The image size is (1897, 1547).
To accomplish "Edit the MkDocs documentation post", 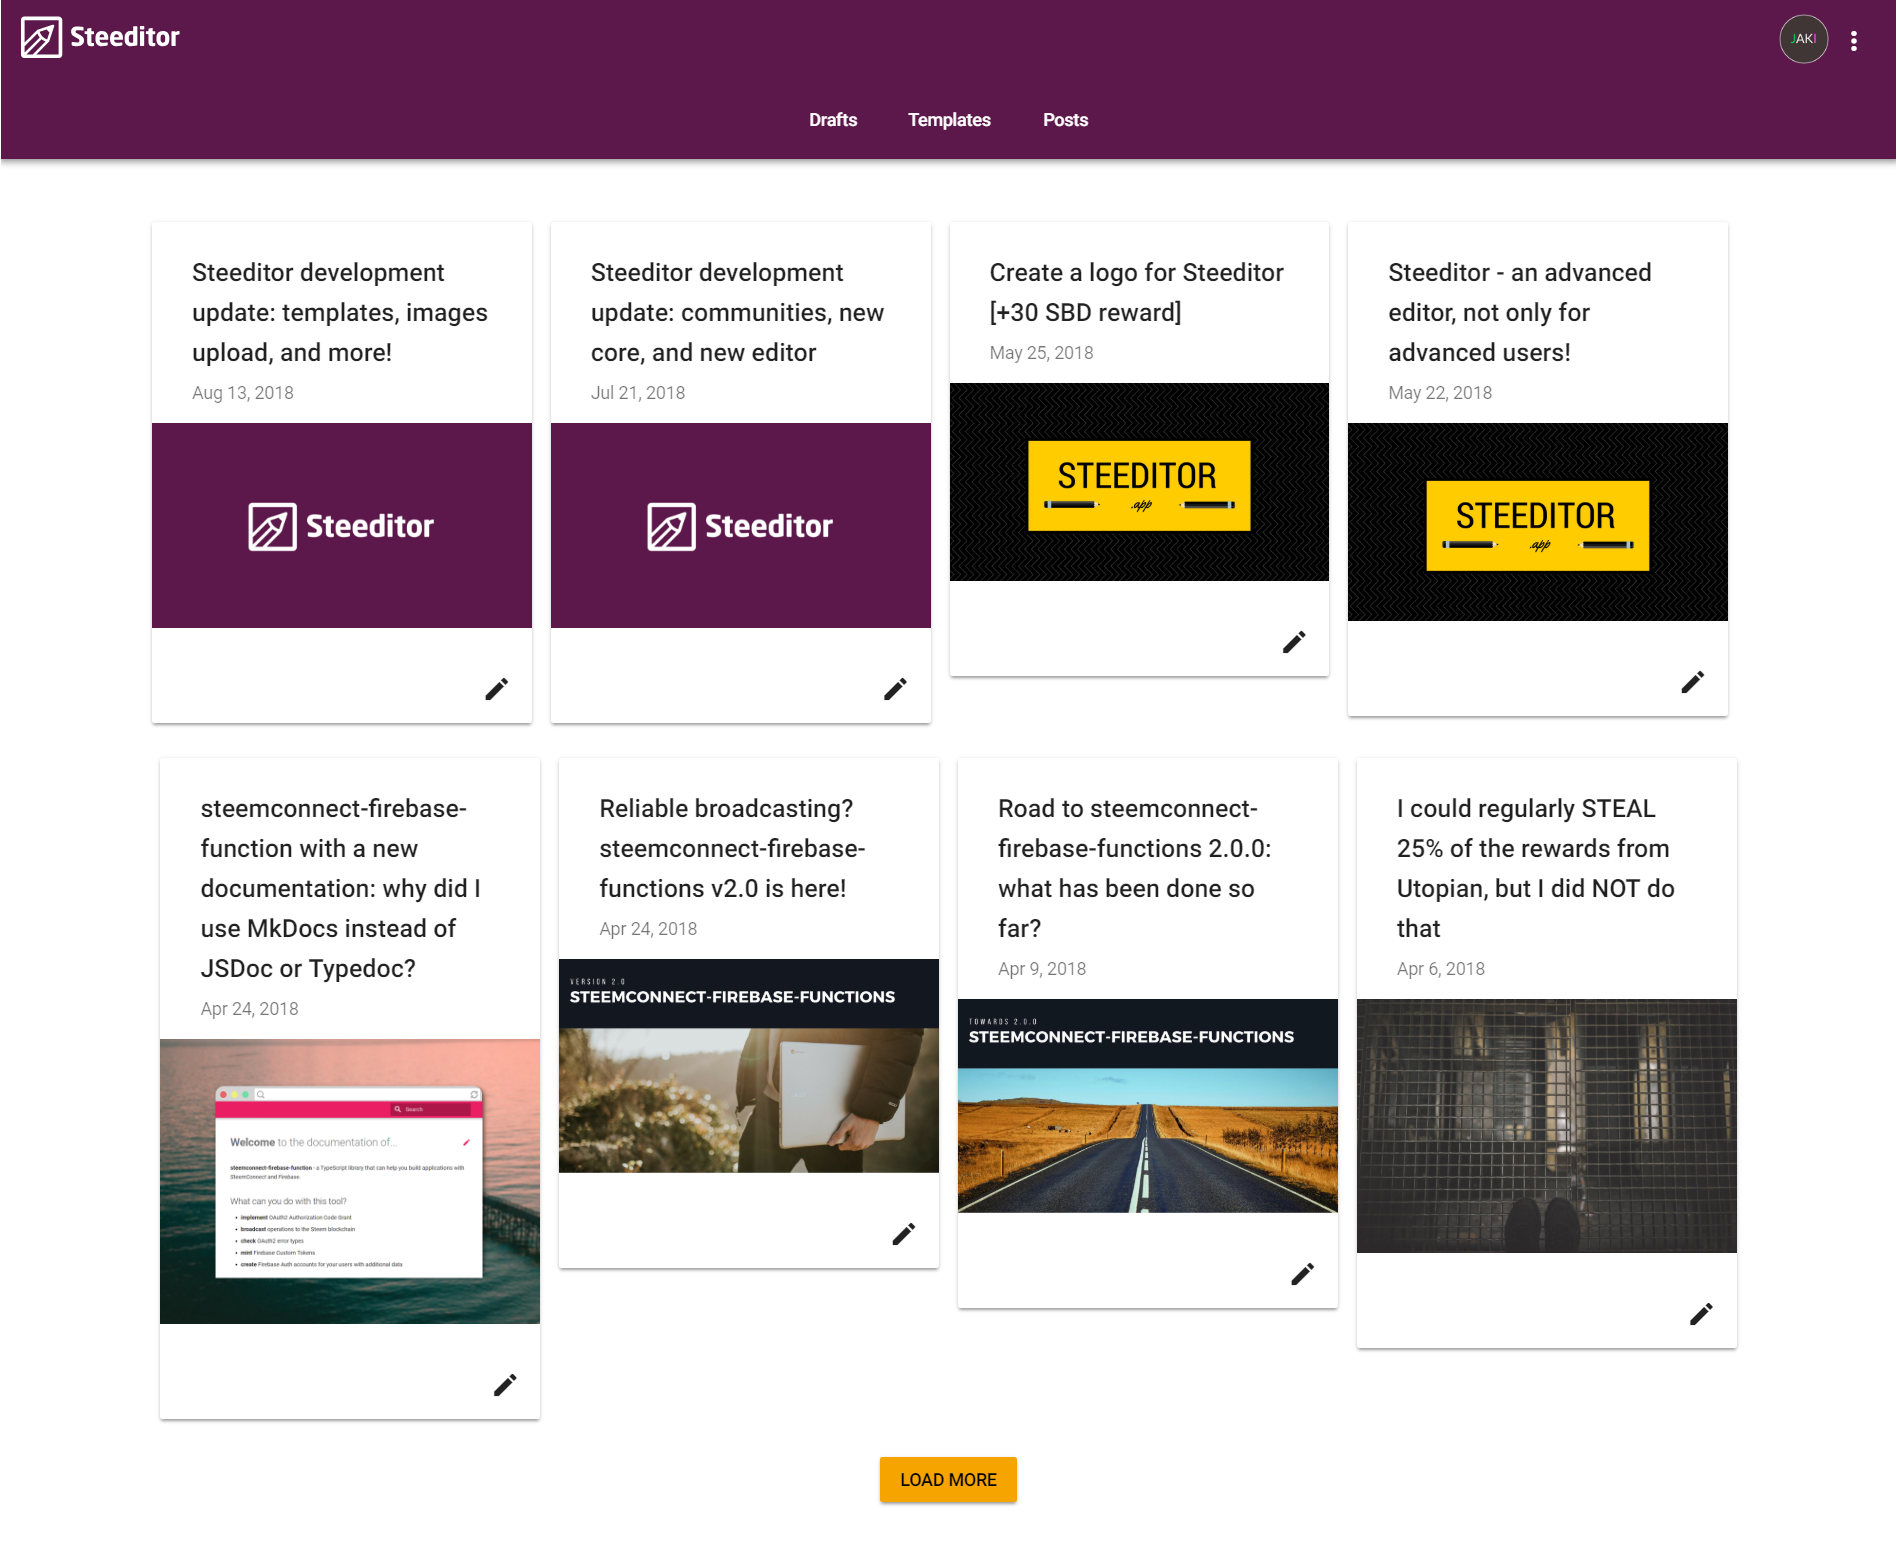I will [x=505, y=1385].
